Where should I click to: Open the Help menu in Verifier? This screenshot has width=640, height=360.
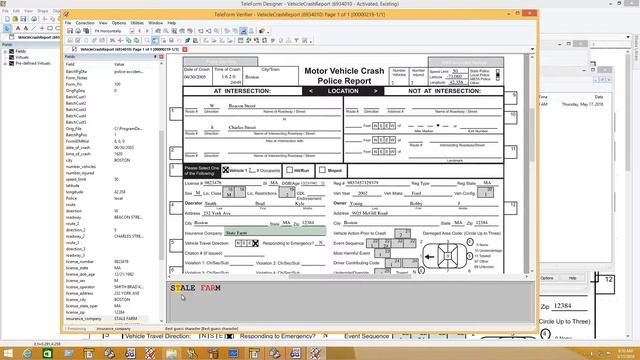(172, 23)
